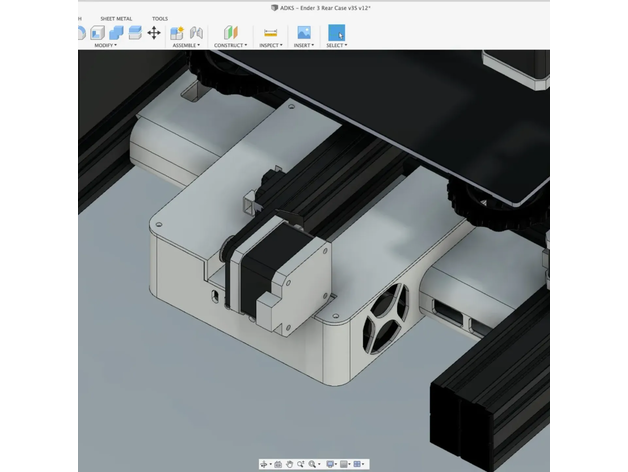Open the INSERT menu label

pos(304,45)
